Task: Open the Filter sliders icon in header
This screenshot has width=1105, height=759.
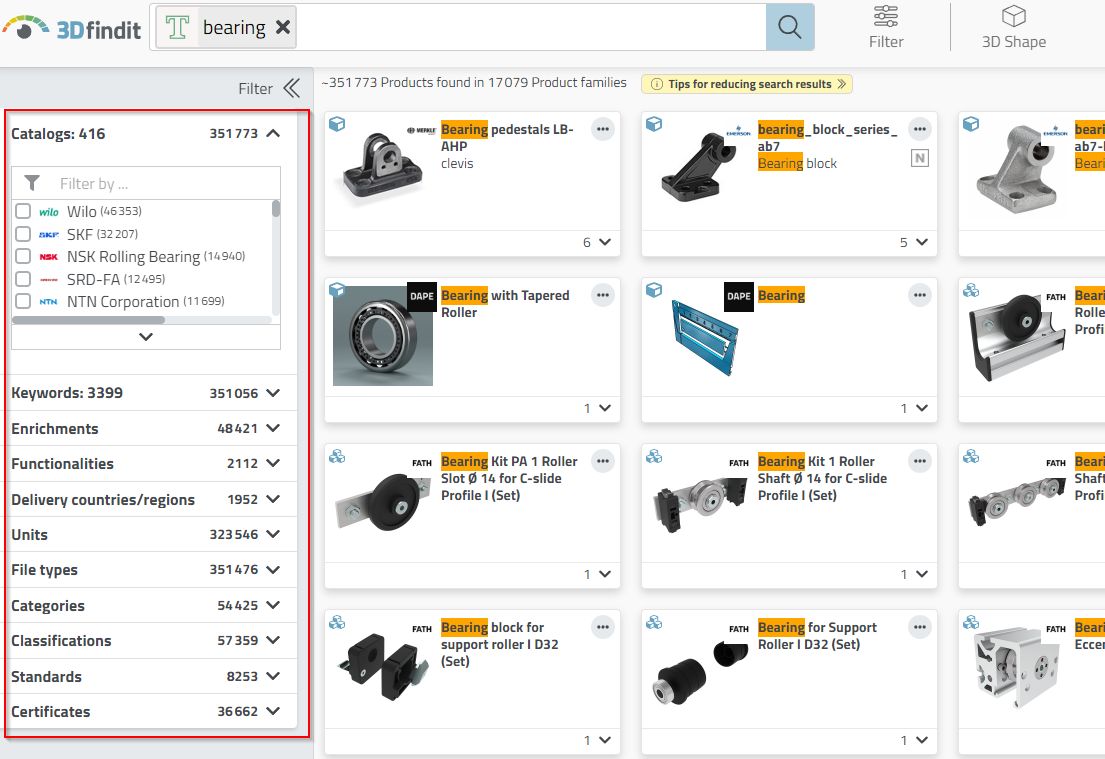Action: pyautogui.click(x=886, y=27)
